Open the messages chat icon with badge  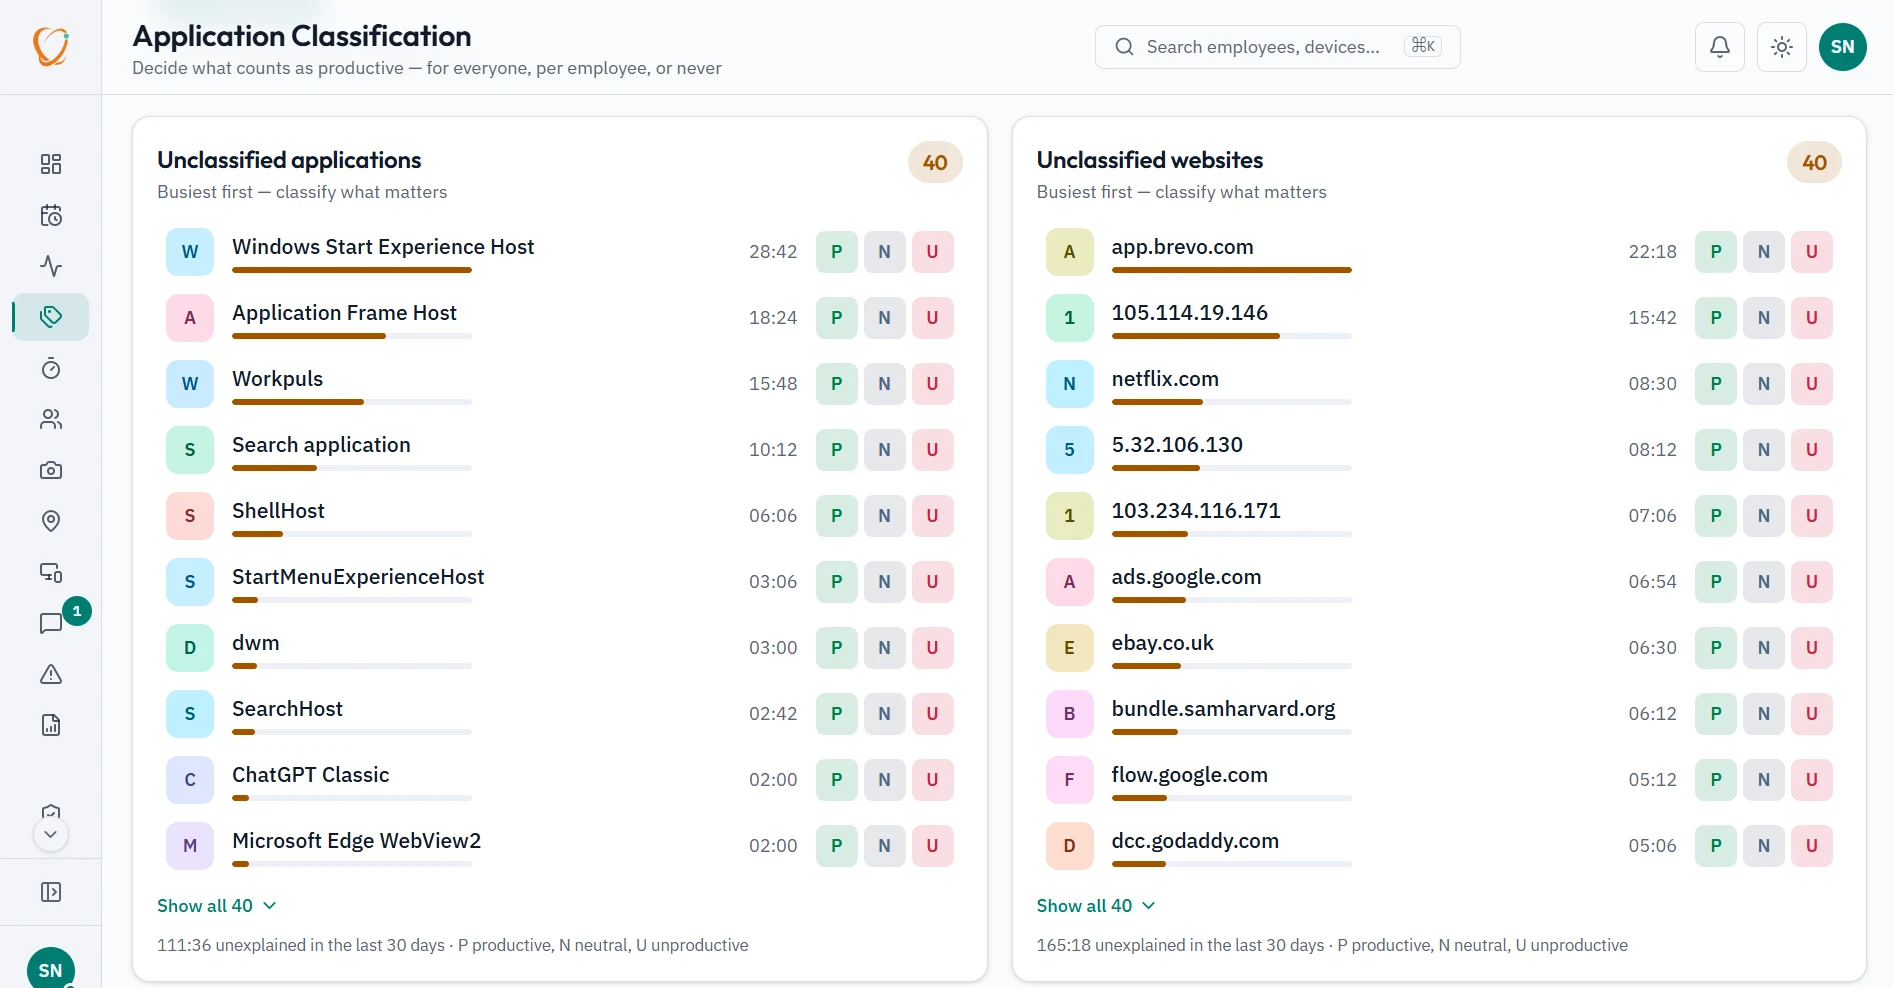(x=51, y=623)
